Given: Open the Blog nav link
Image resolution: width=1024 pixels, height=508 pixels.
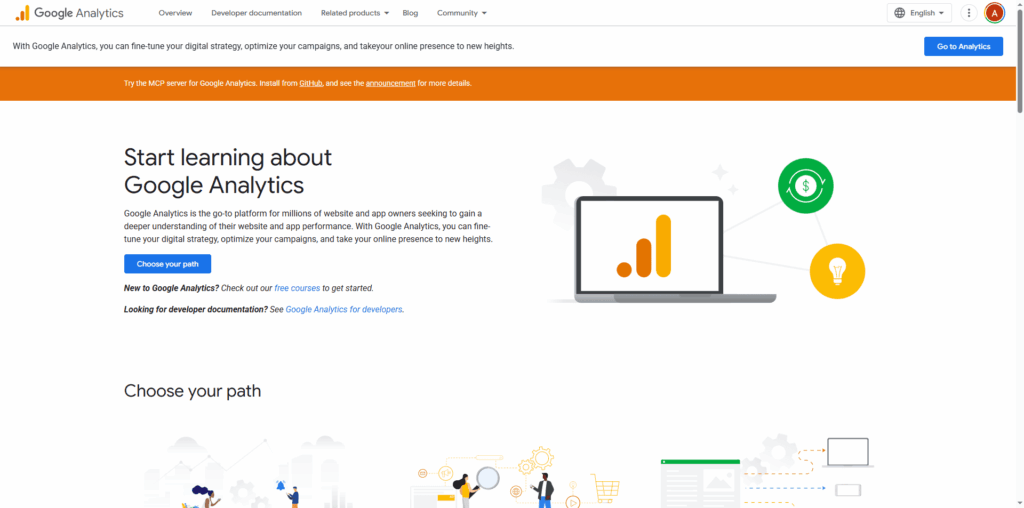Looking at the screenshot, I should coord(410,13).
